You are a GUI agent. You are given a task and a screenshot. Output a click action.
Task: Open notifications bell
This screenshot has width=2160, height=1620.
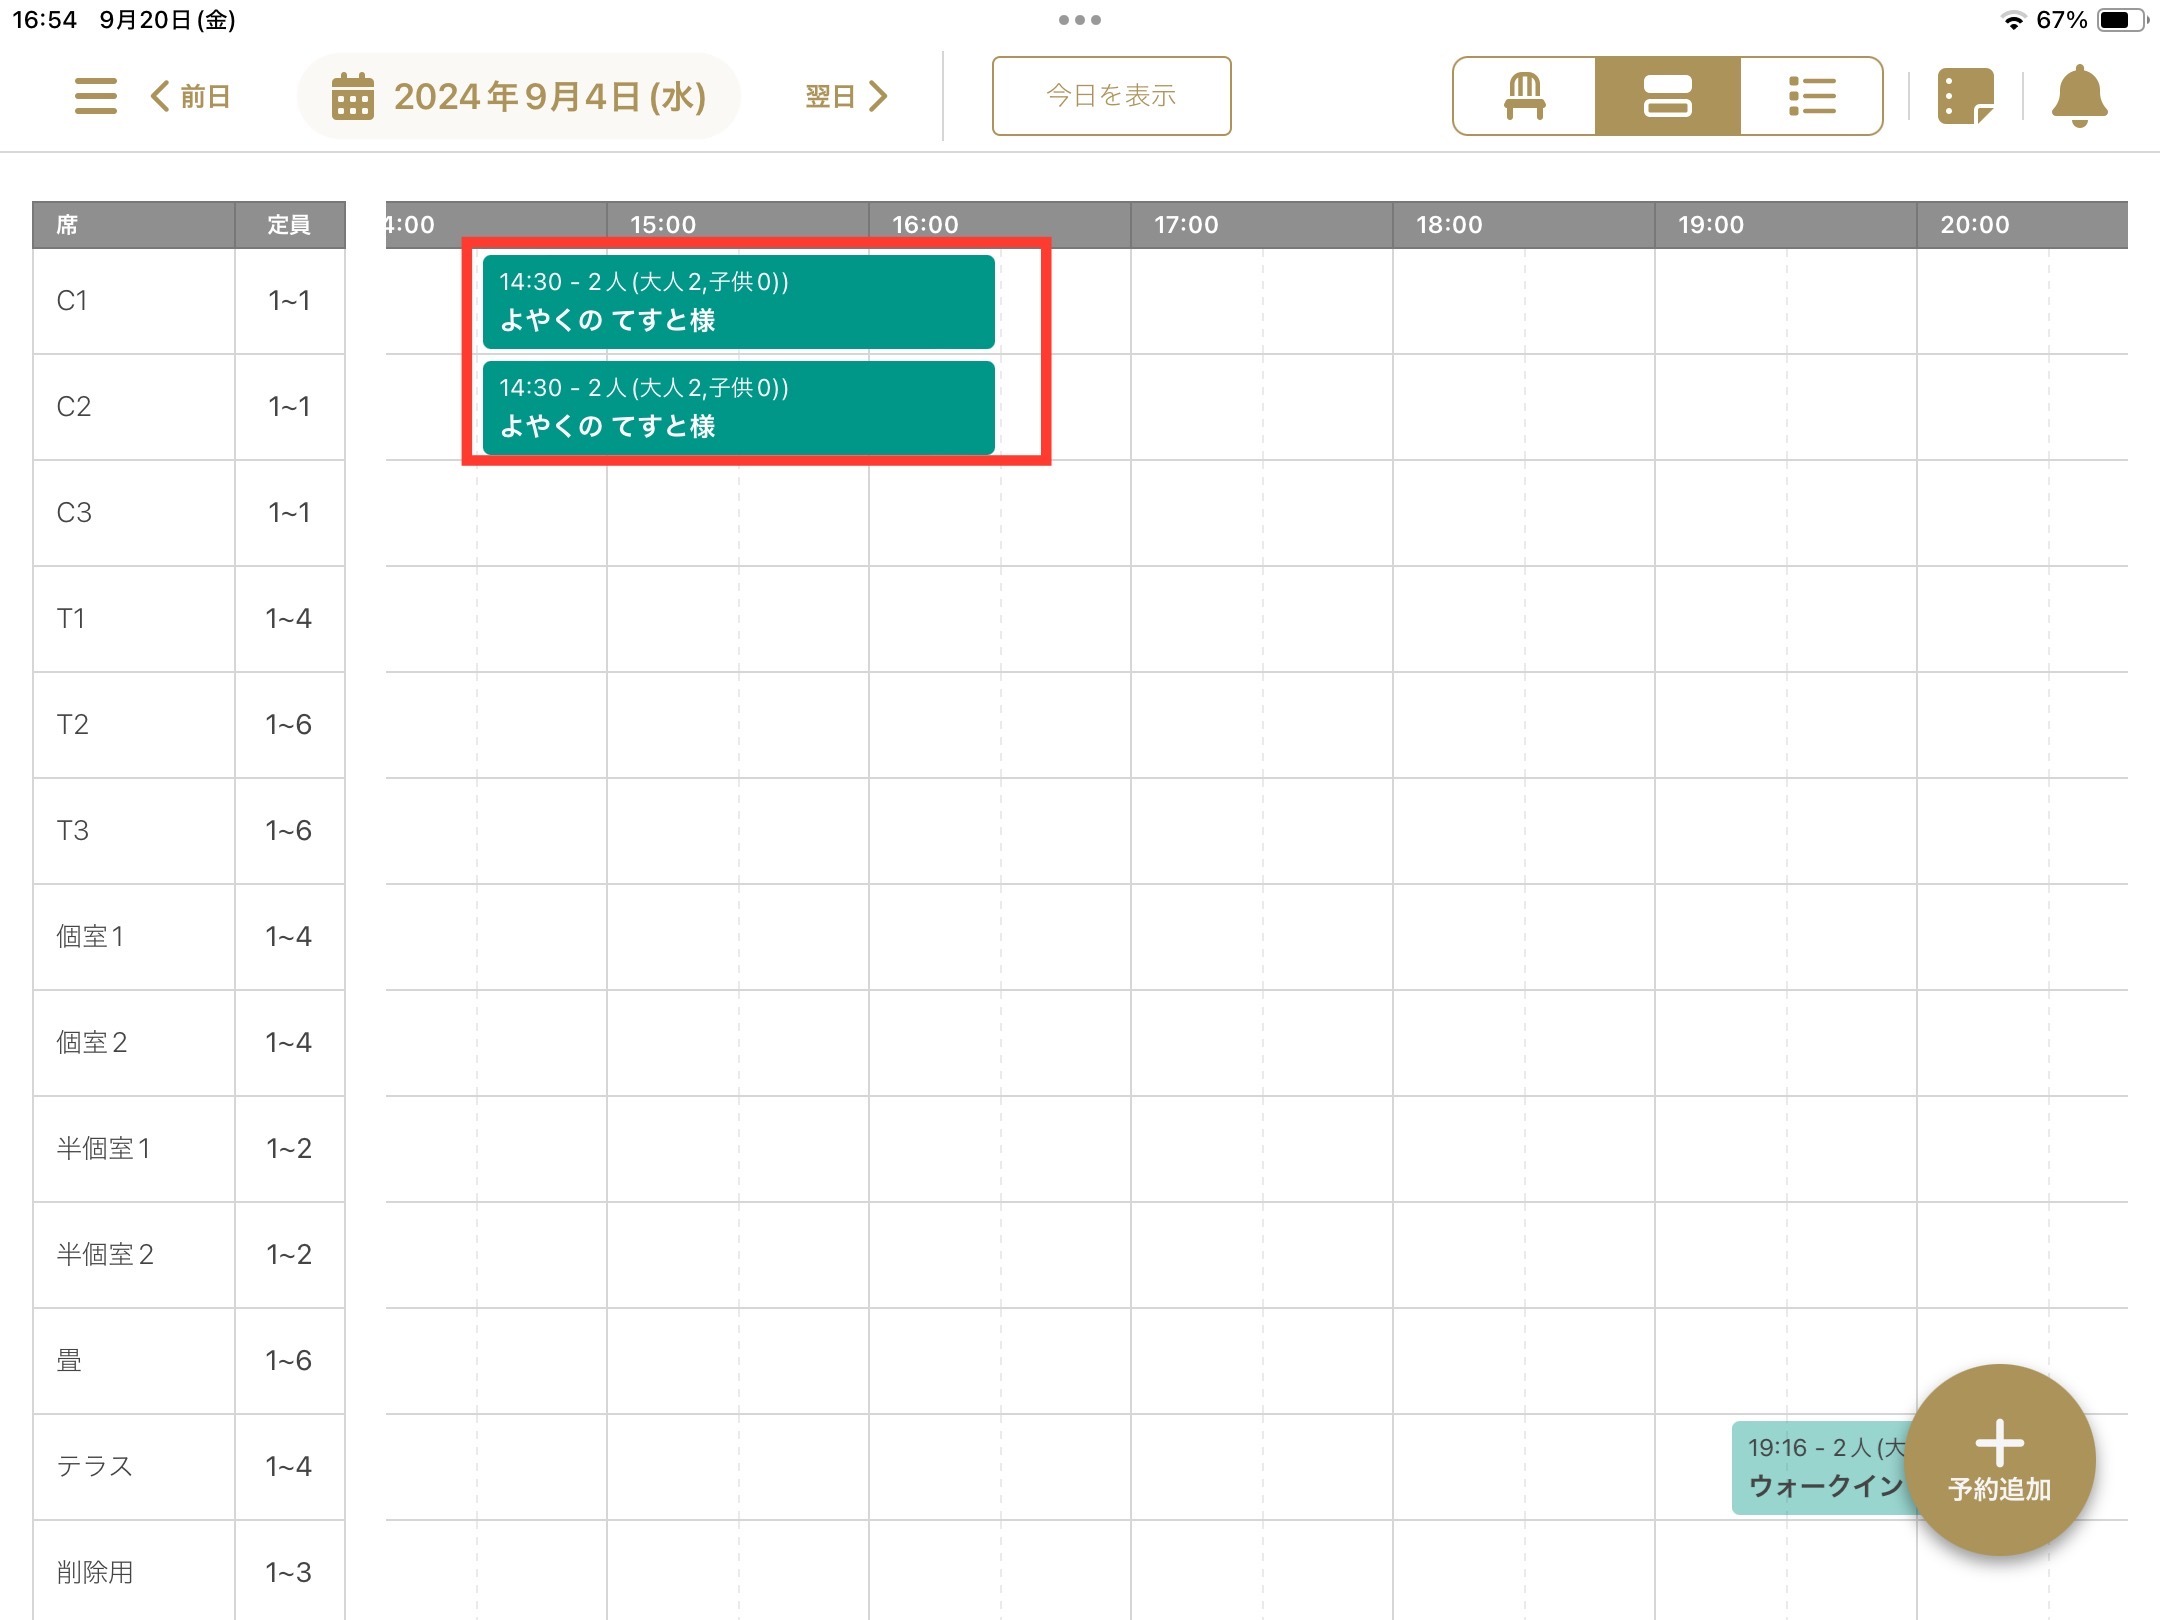[x=2079, y=96]
